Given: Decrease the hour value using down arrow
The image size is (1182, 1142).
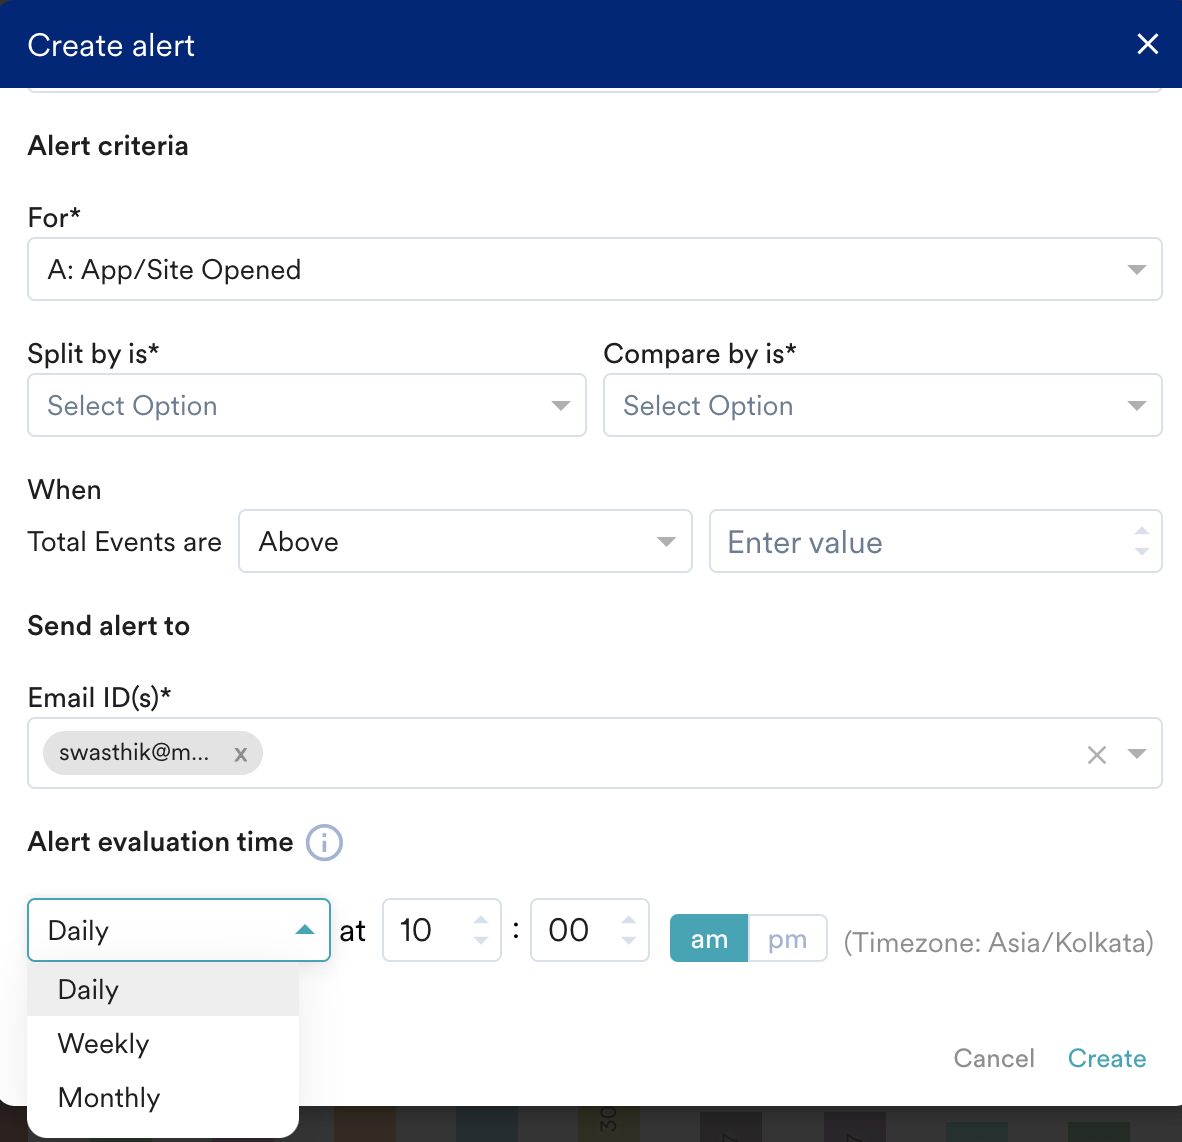Looking at the screenshot, I should pyautogui.click(x=481, y=941).
